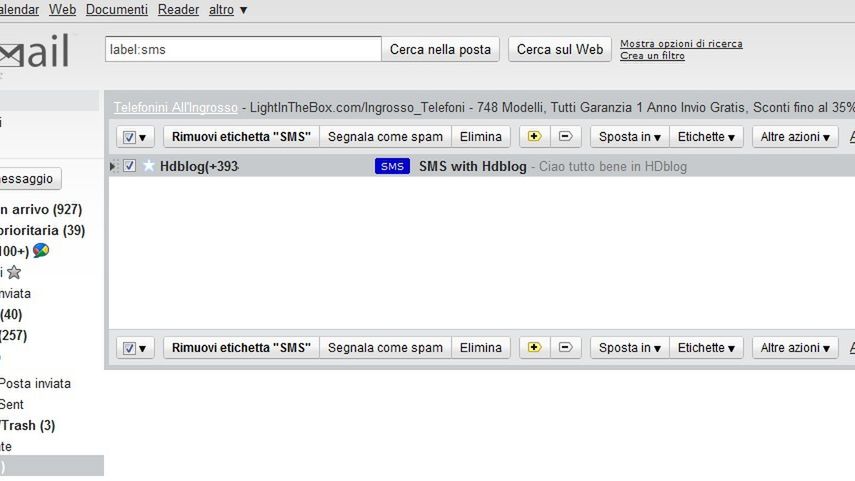Viewport: 855px width, 481px height.
Task: Click the blue SMS label tag
Action: tap(392, 166)
